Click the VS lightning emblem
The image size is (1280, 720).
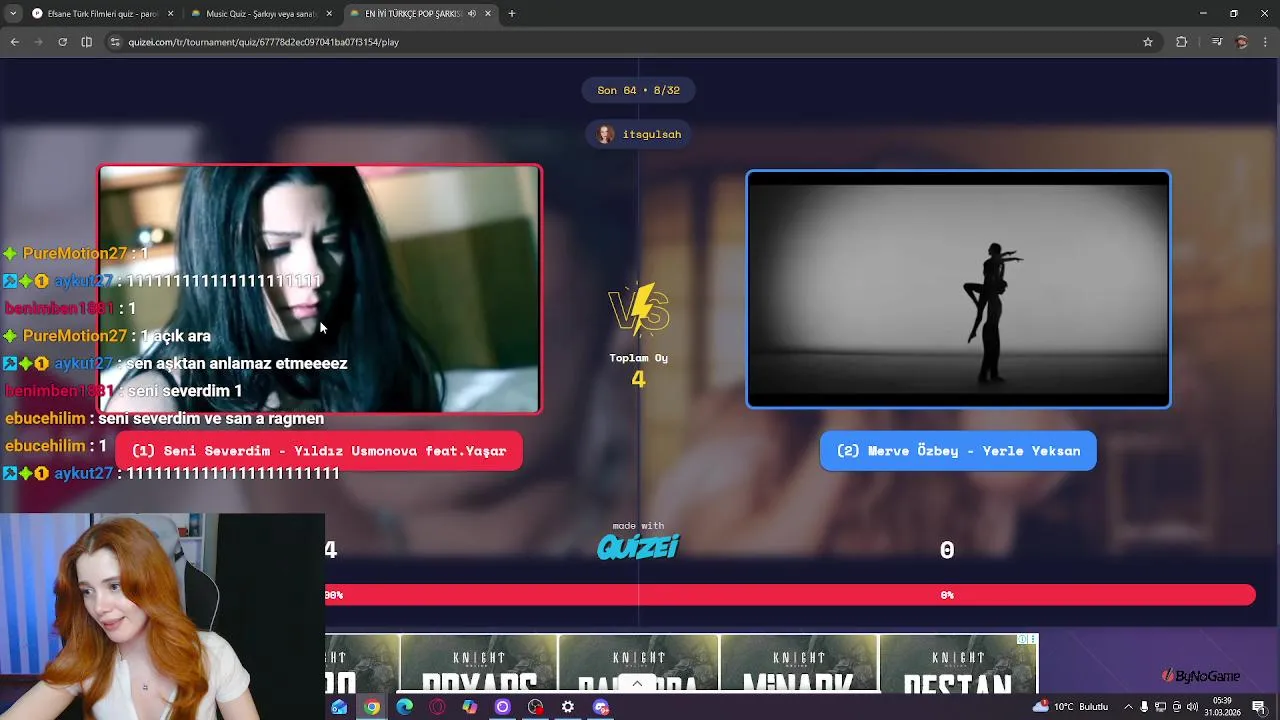click(638, 308)
